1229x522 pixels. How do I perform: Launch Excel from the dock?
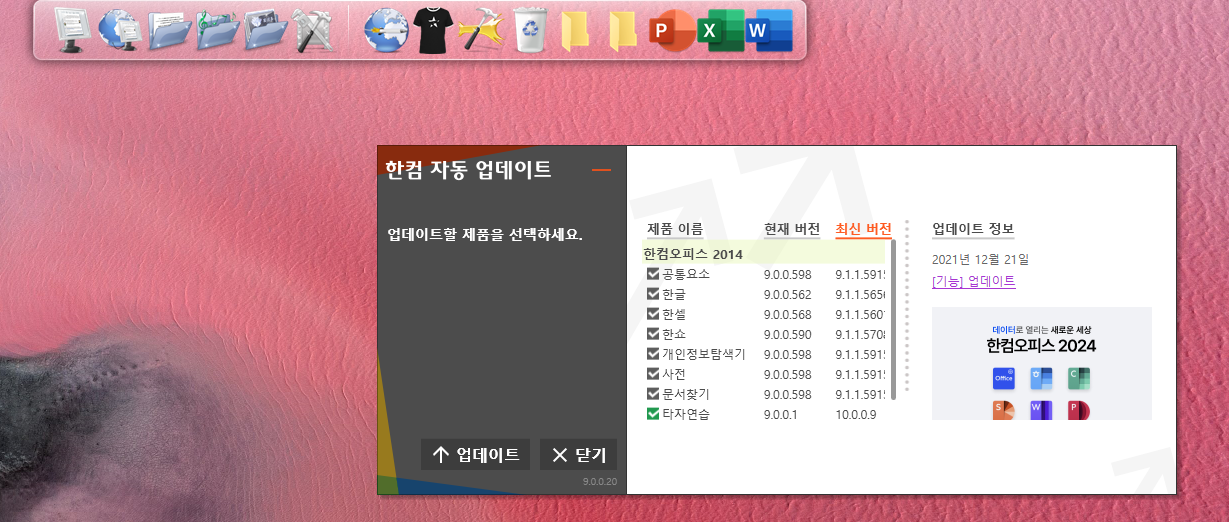click(x=720, y=31)
